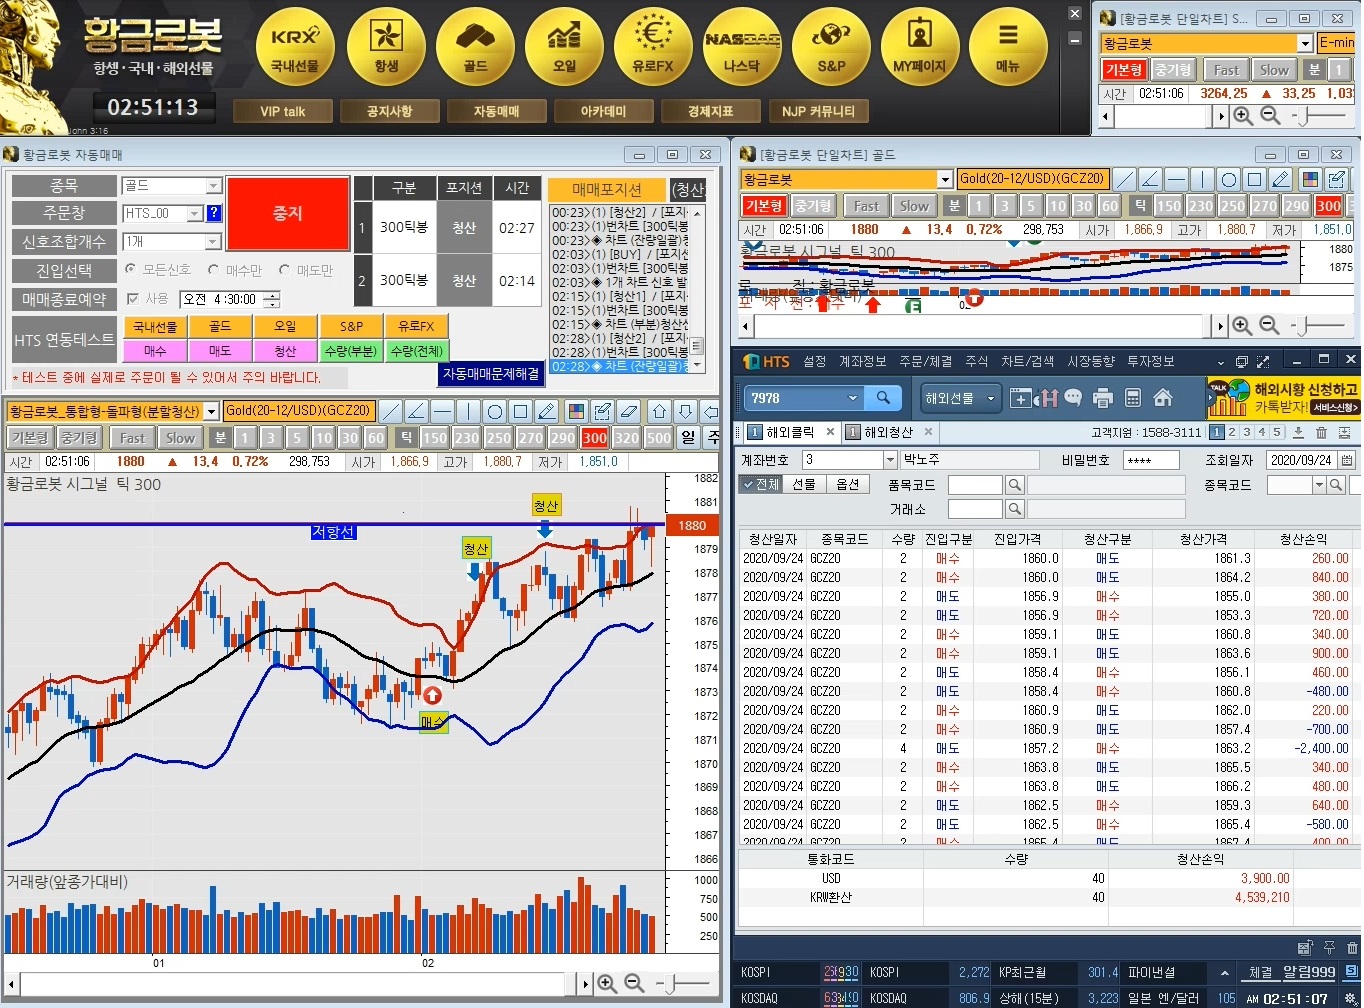The image size is (1364, 1008).
Task: Open the MY페이지 gold circle icon
Action: (920, 47)
